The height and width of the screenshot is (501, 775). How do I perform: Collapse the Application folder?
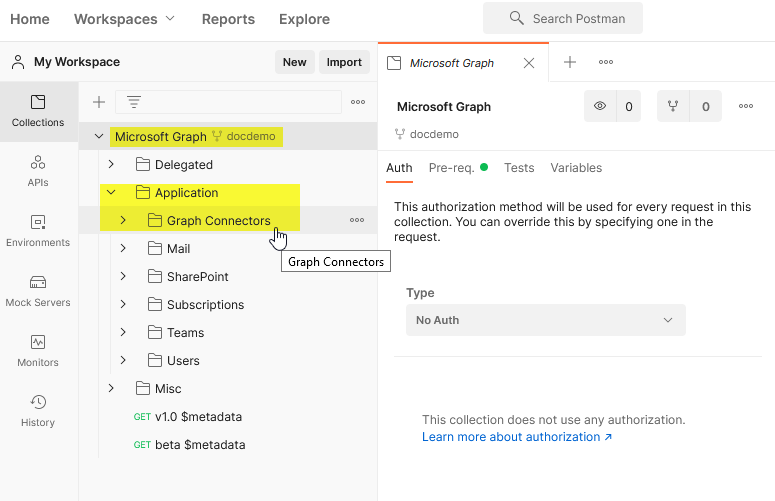pos(111,193)
